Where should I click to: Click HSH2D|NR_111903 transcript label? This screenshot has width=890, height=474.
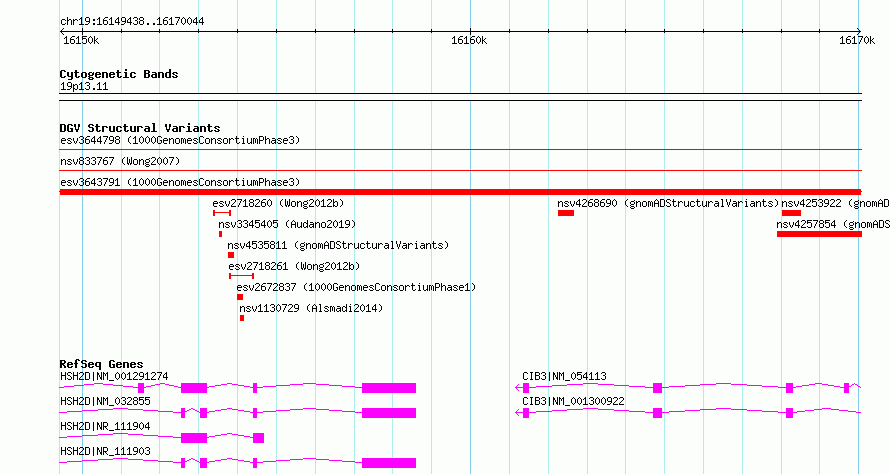[x=106, y=451]
